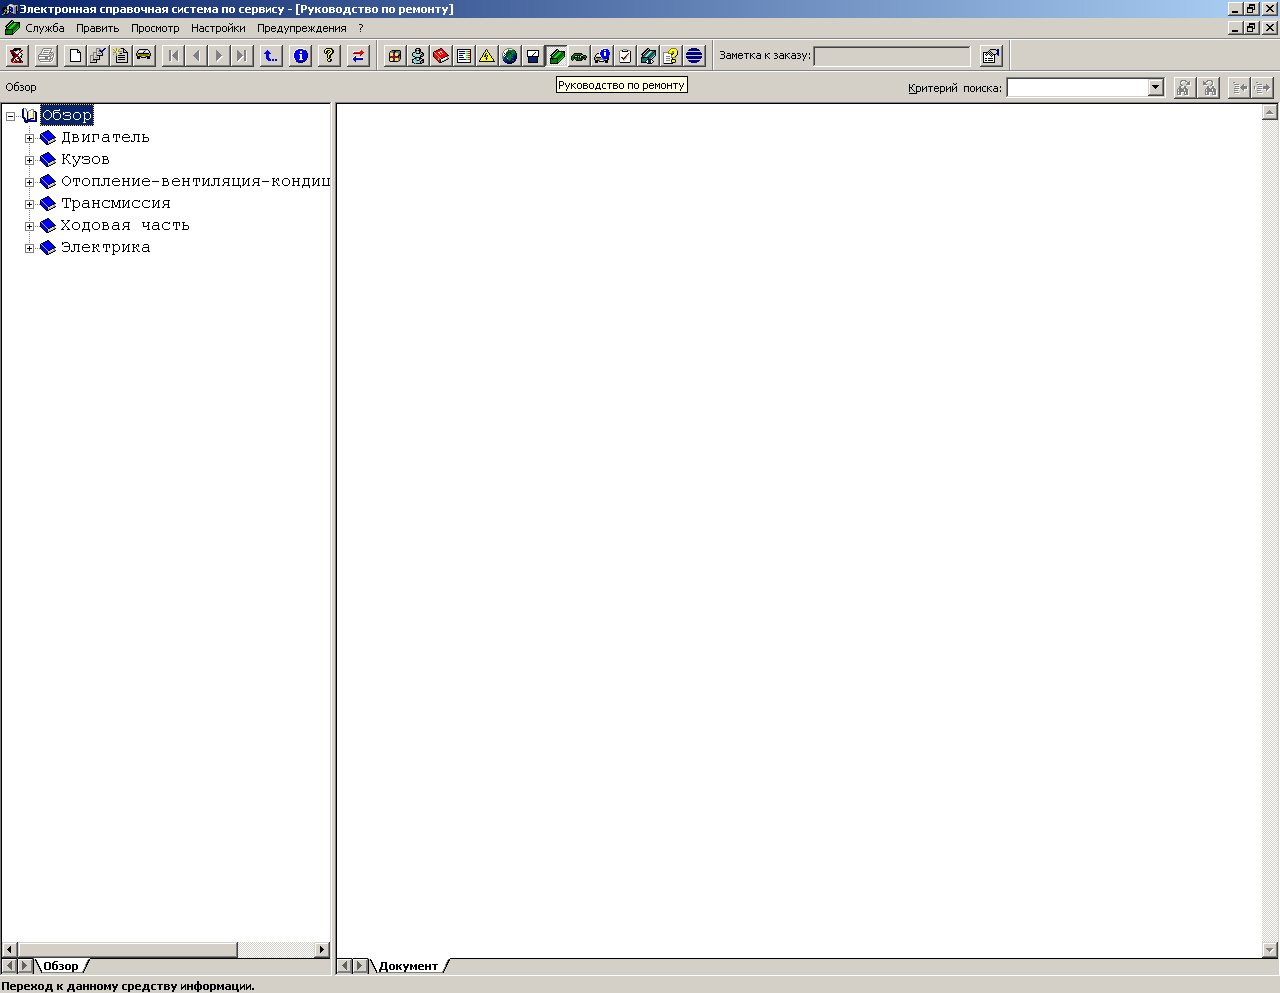Open the Править menu
The image size is (1280, 993).
(x=98, y=28)
